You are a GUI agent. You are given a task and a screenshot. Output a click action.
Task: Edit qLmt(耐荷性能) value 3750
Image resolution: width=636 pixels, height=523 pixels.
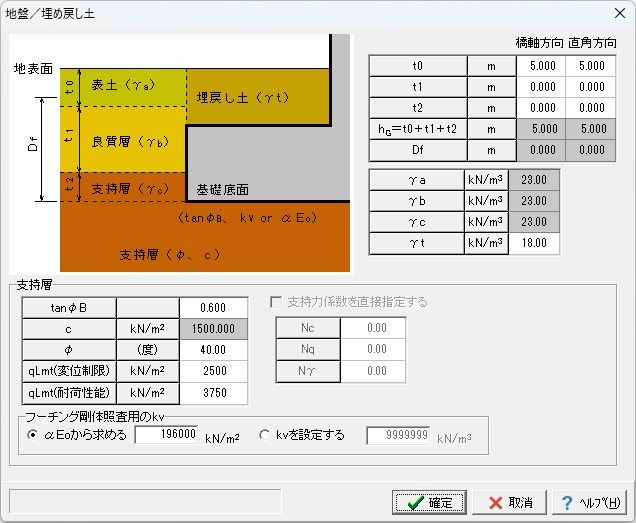pos(213,393)
